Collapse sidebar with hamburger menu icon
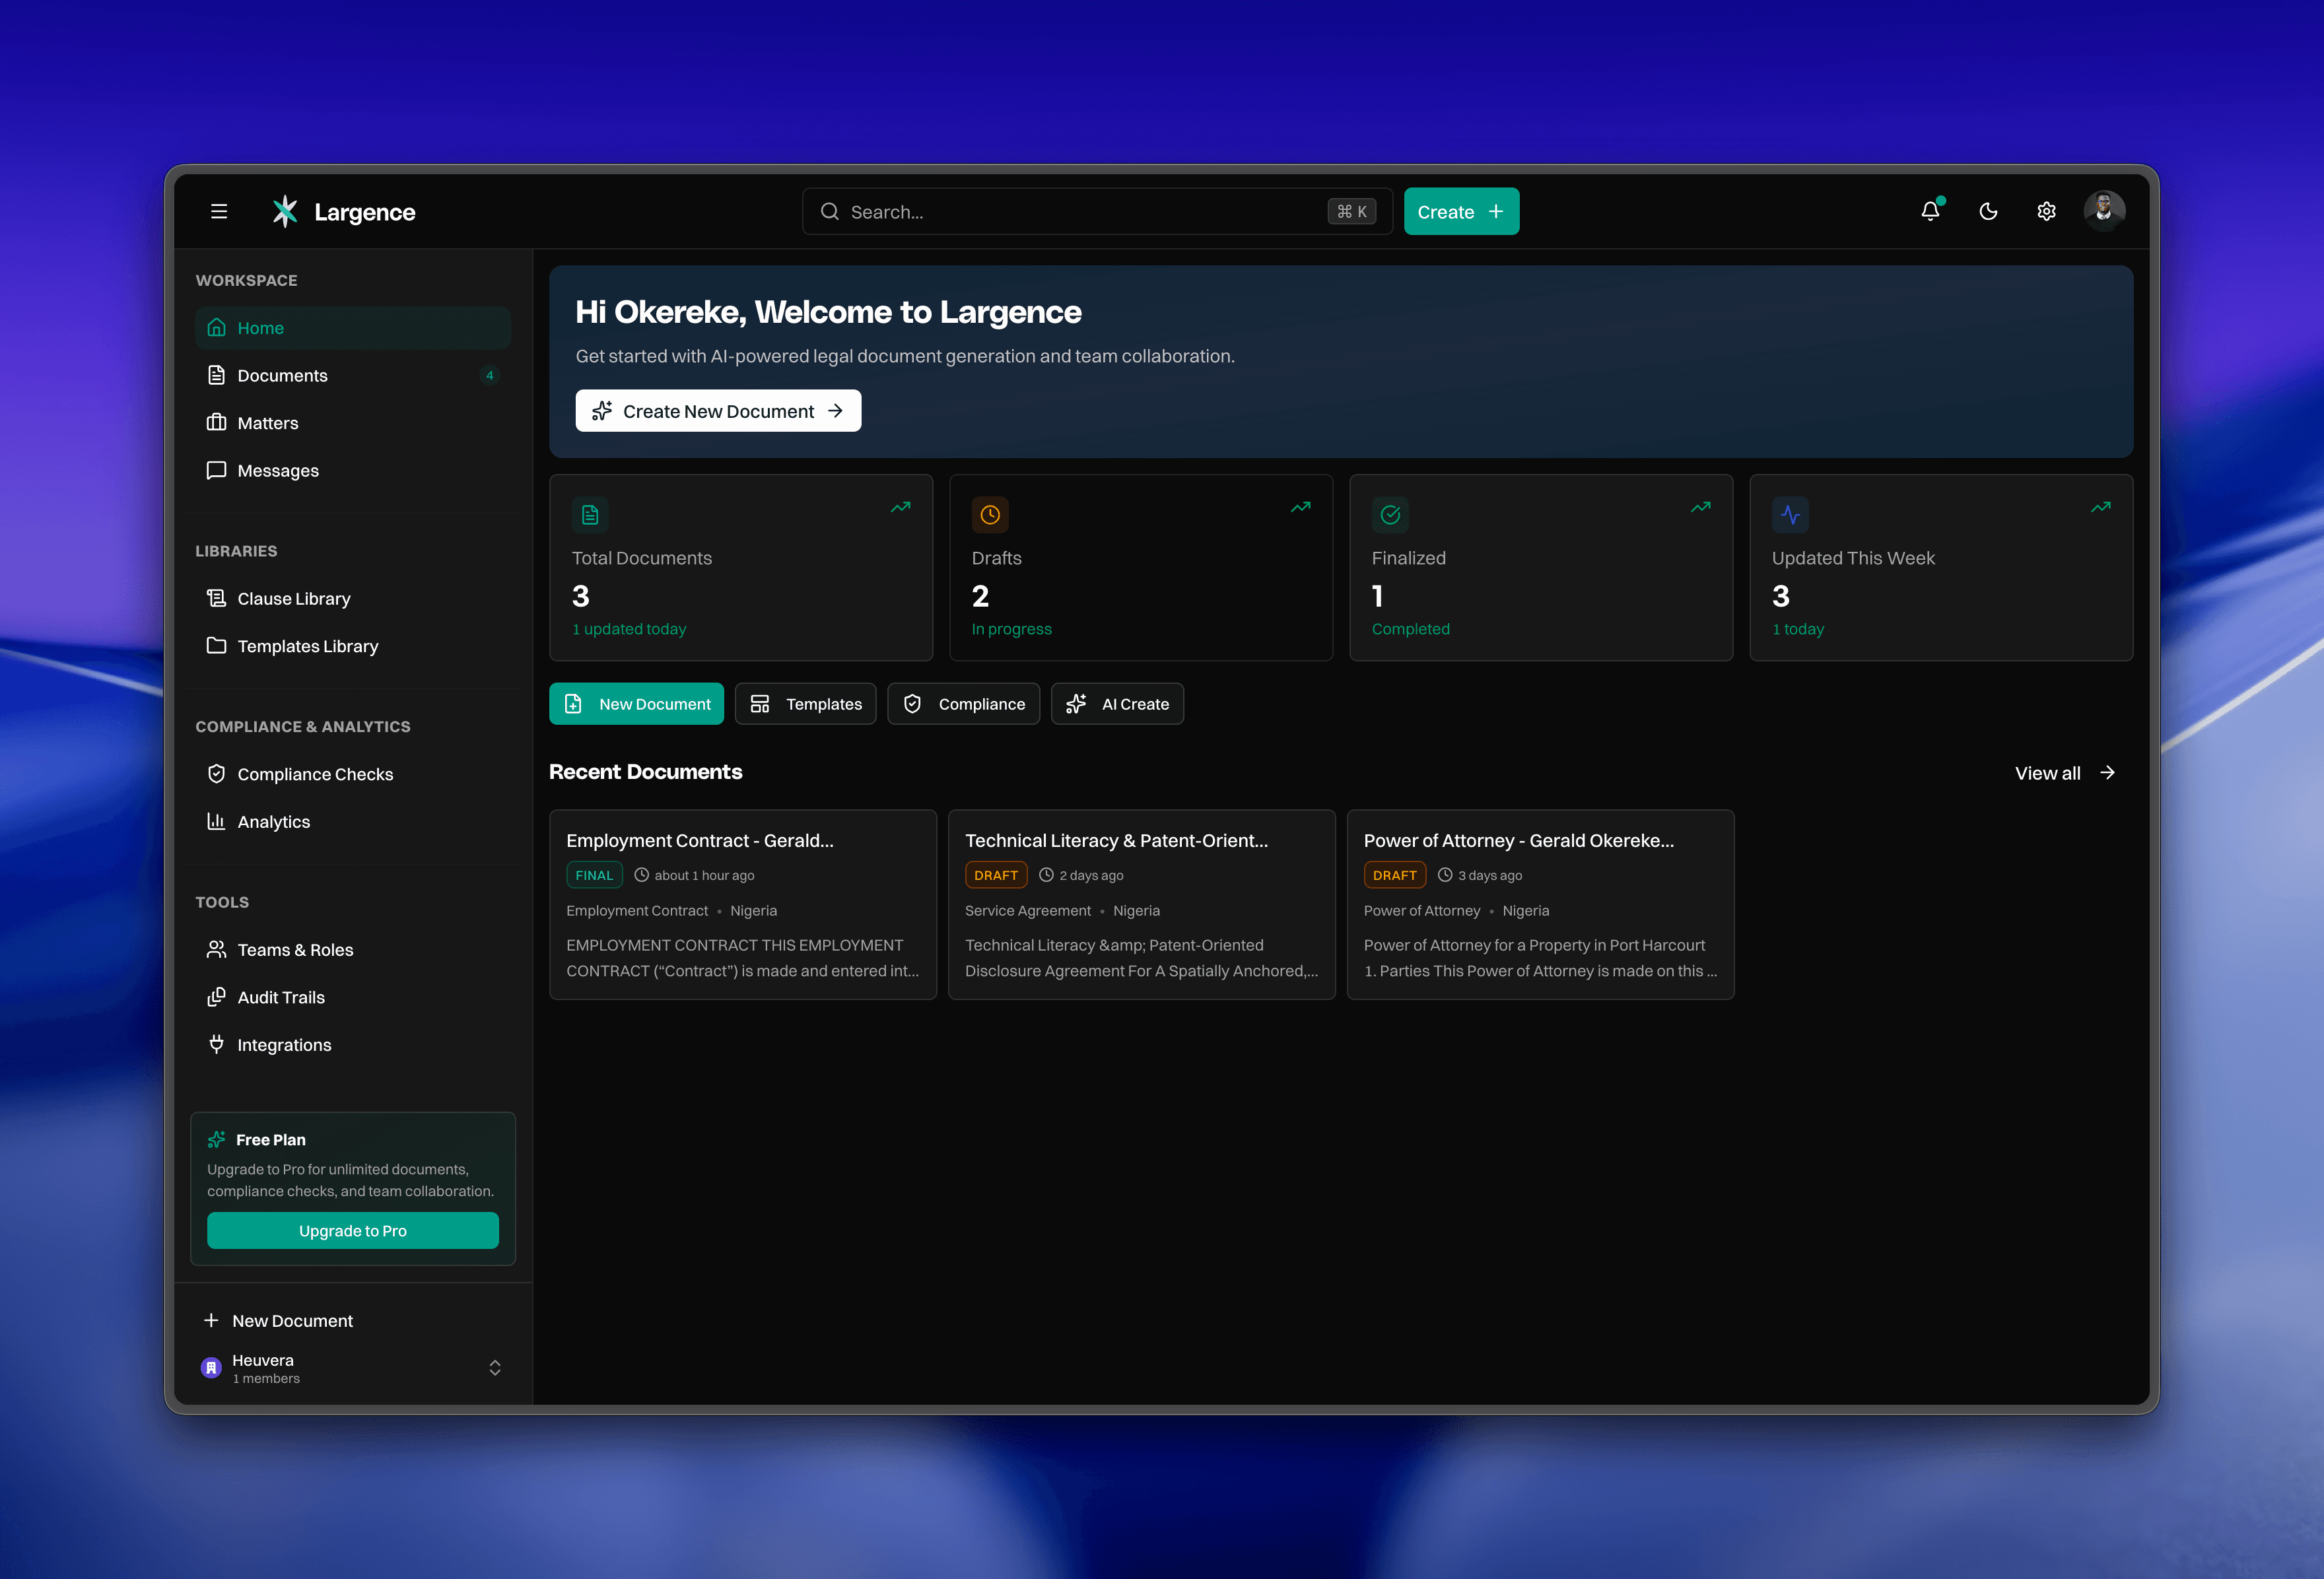This screenshot has height=1579, width=2324. pos(219,211)
